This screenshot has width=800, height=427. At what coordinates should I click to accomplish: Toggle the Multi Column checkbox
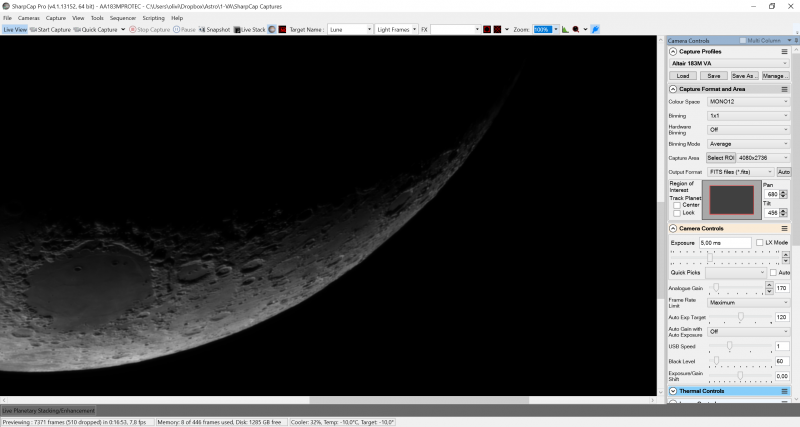(742, 40)
